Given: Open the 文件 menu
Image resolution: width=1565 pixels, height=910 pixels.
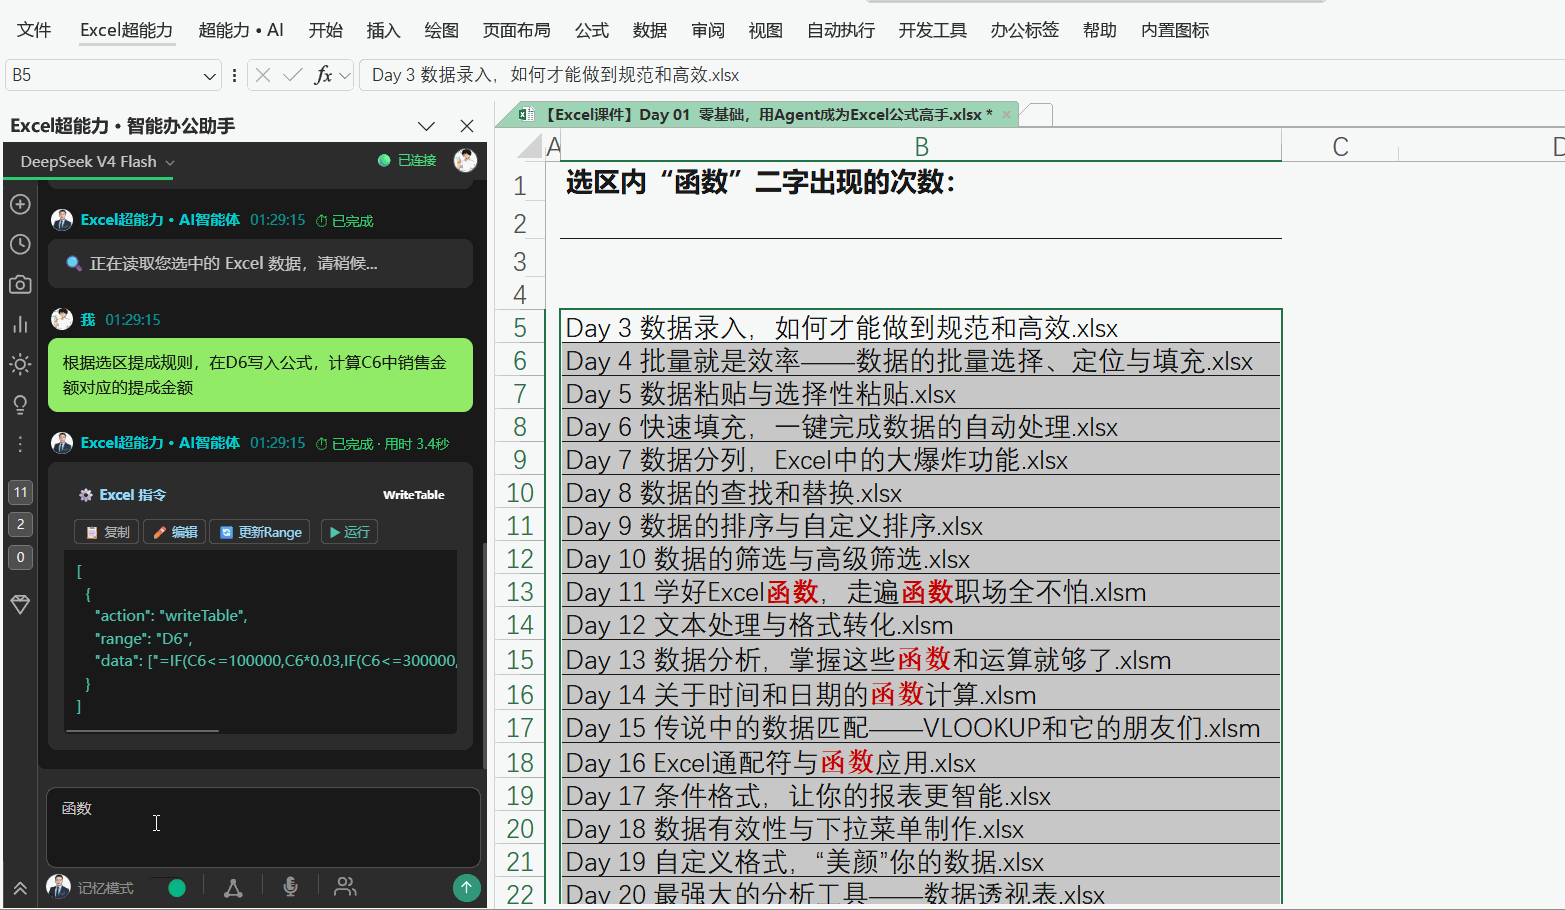Looking at the screenshot, I should coord(34,30).
